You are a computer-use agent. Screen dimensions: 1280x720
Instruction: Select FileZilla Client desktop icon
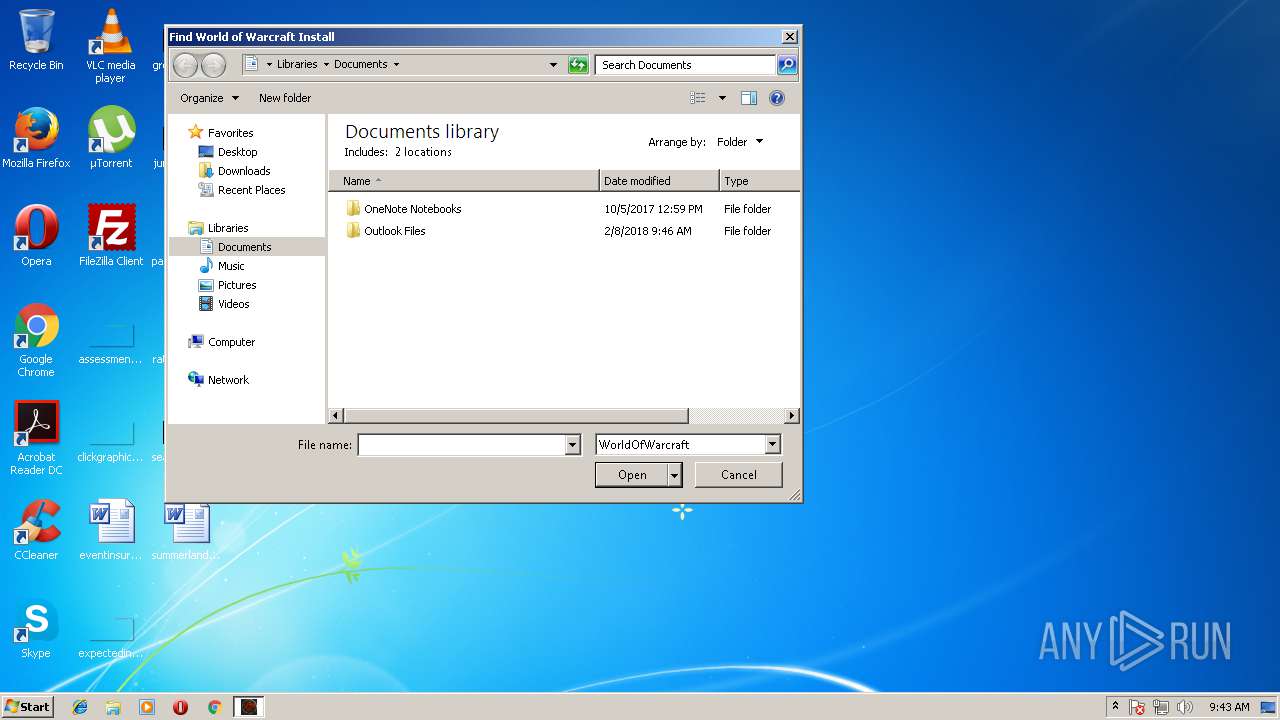click(x=111, y=236)
